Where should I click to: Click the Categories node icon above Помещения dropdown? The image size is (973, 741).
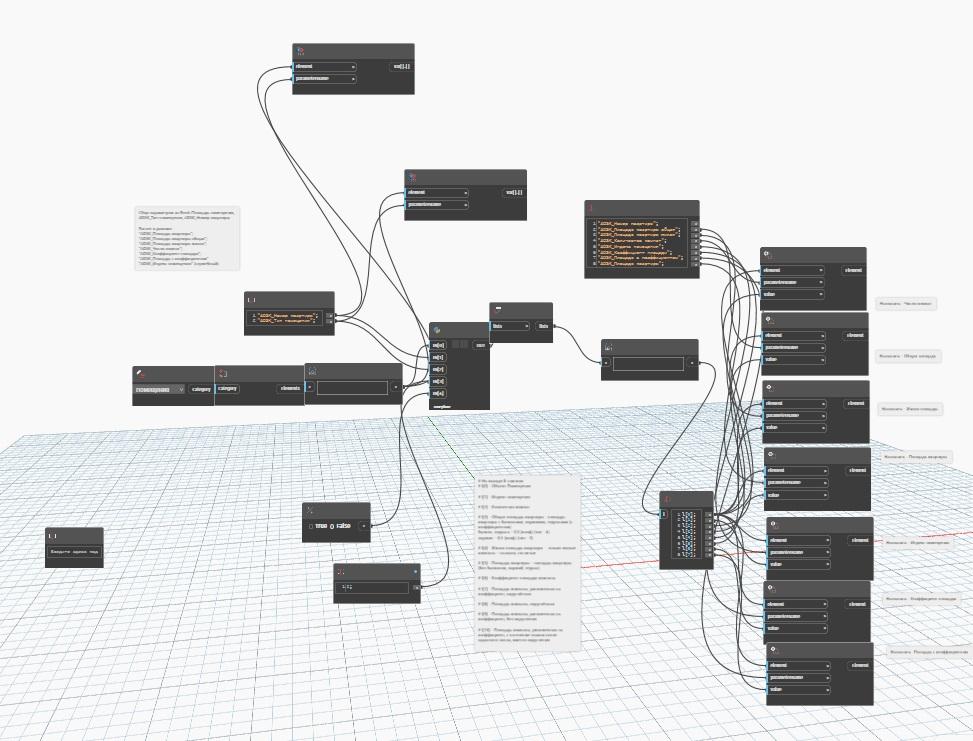pos(141,372)
